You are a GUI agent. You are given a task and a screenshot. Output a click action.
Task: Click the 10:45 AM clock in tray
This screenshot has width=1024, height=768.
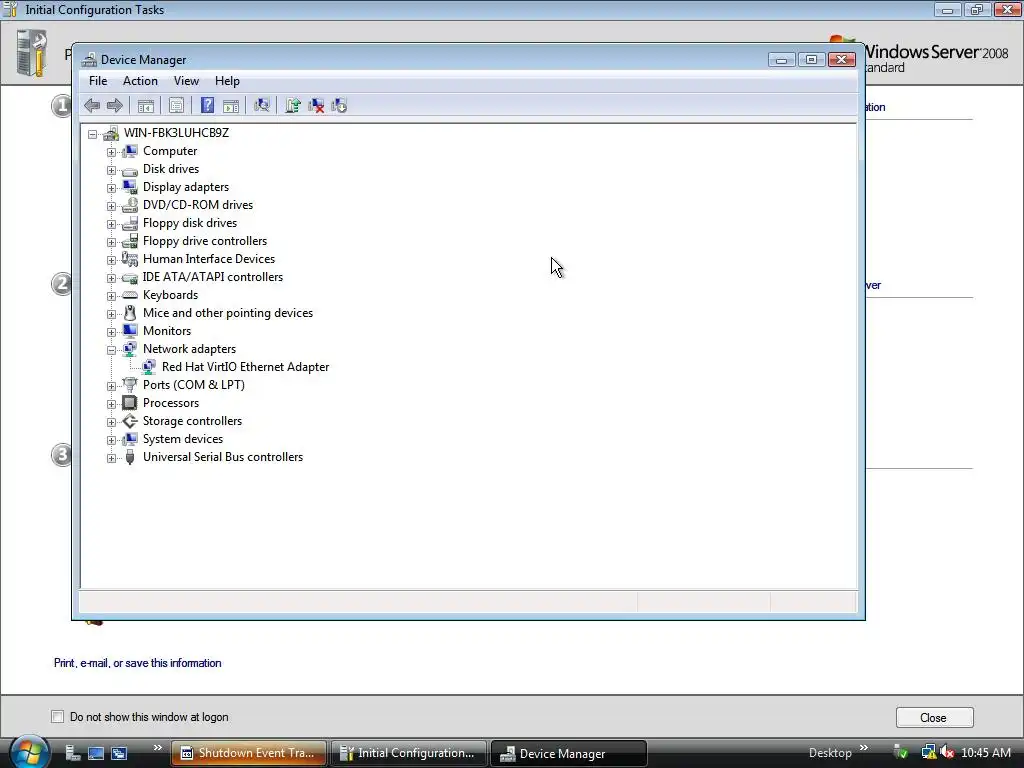click(x=986, y=753)
